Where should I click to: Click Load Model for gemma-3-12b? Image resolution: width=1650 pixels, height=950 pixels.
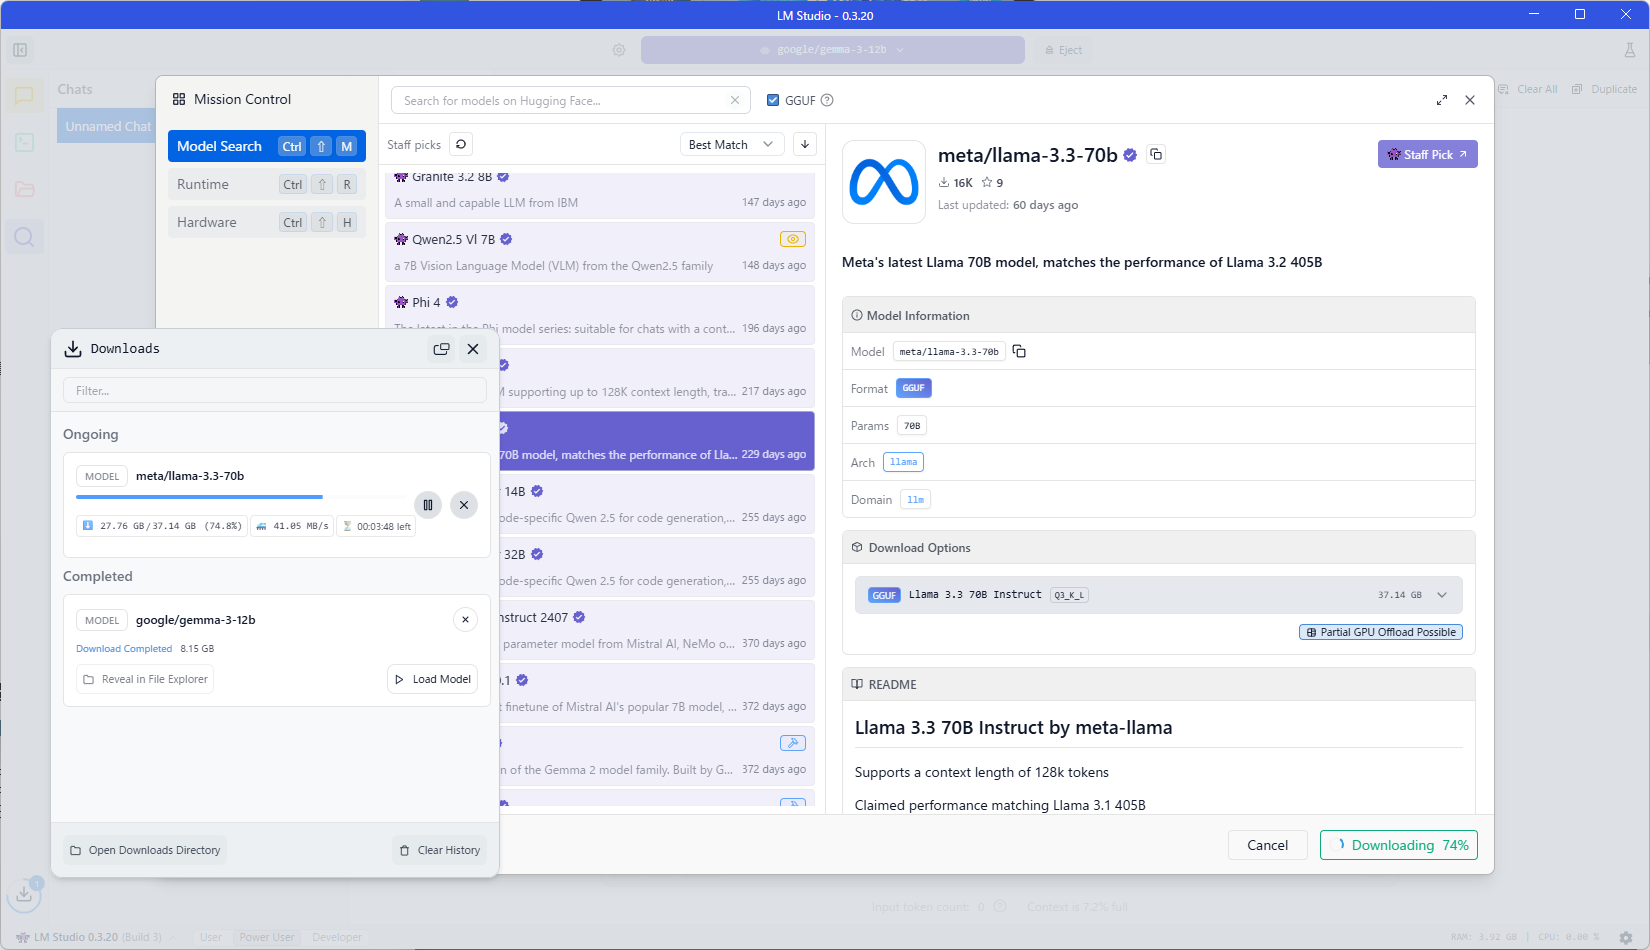432,679
